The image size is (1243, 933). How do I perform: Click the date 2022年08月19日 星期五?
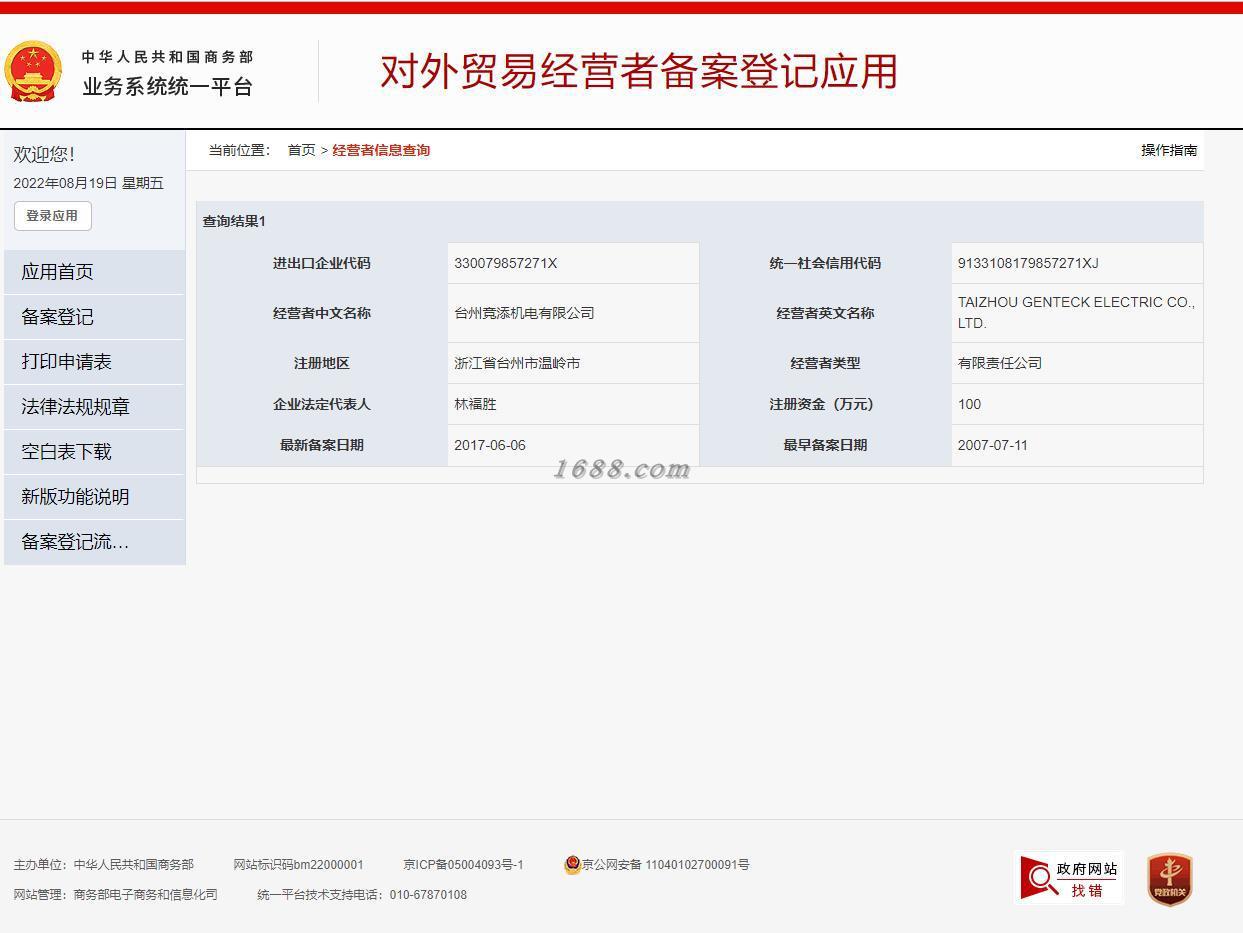click(x=88, y=183)
